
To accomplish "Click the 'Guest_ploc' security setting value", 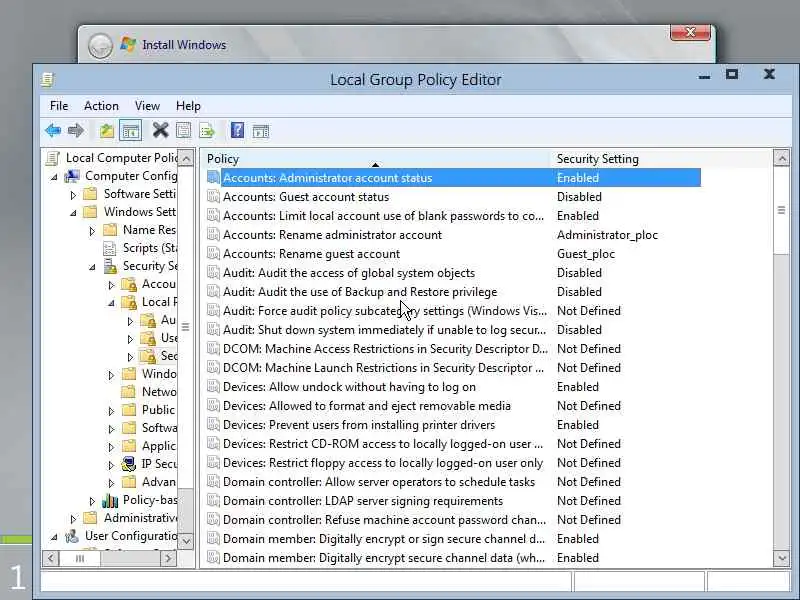I will (x=586, y=254).
